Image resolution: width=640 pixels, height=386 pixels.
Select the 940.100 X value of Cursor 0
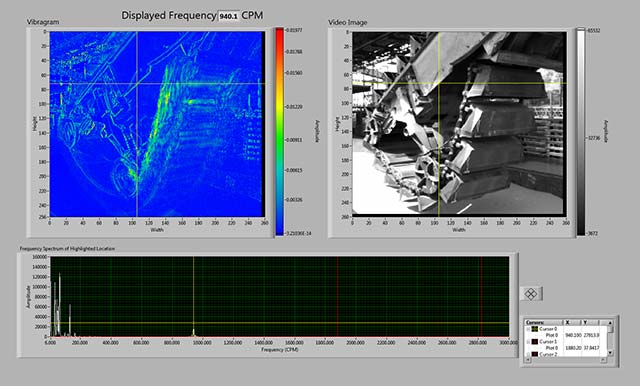coord(573,335)
